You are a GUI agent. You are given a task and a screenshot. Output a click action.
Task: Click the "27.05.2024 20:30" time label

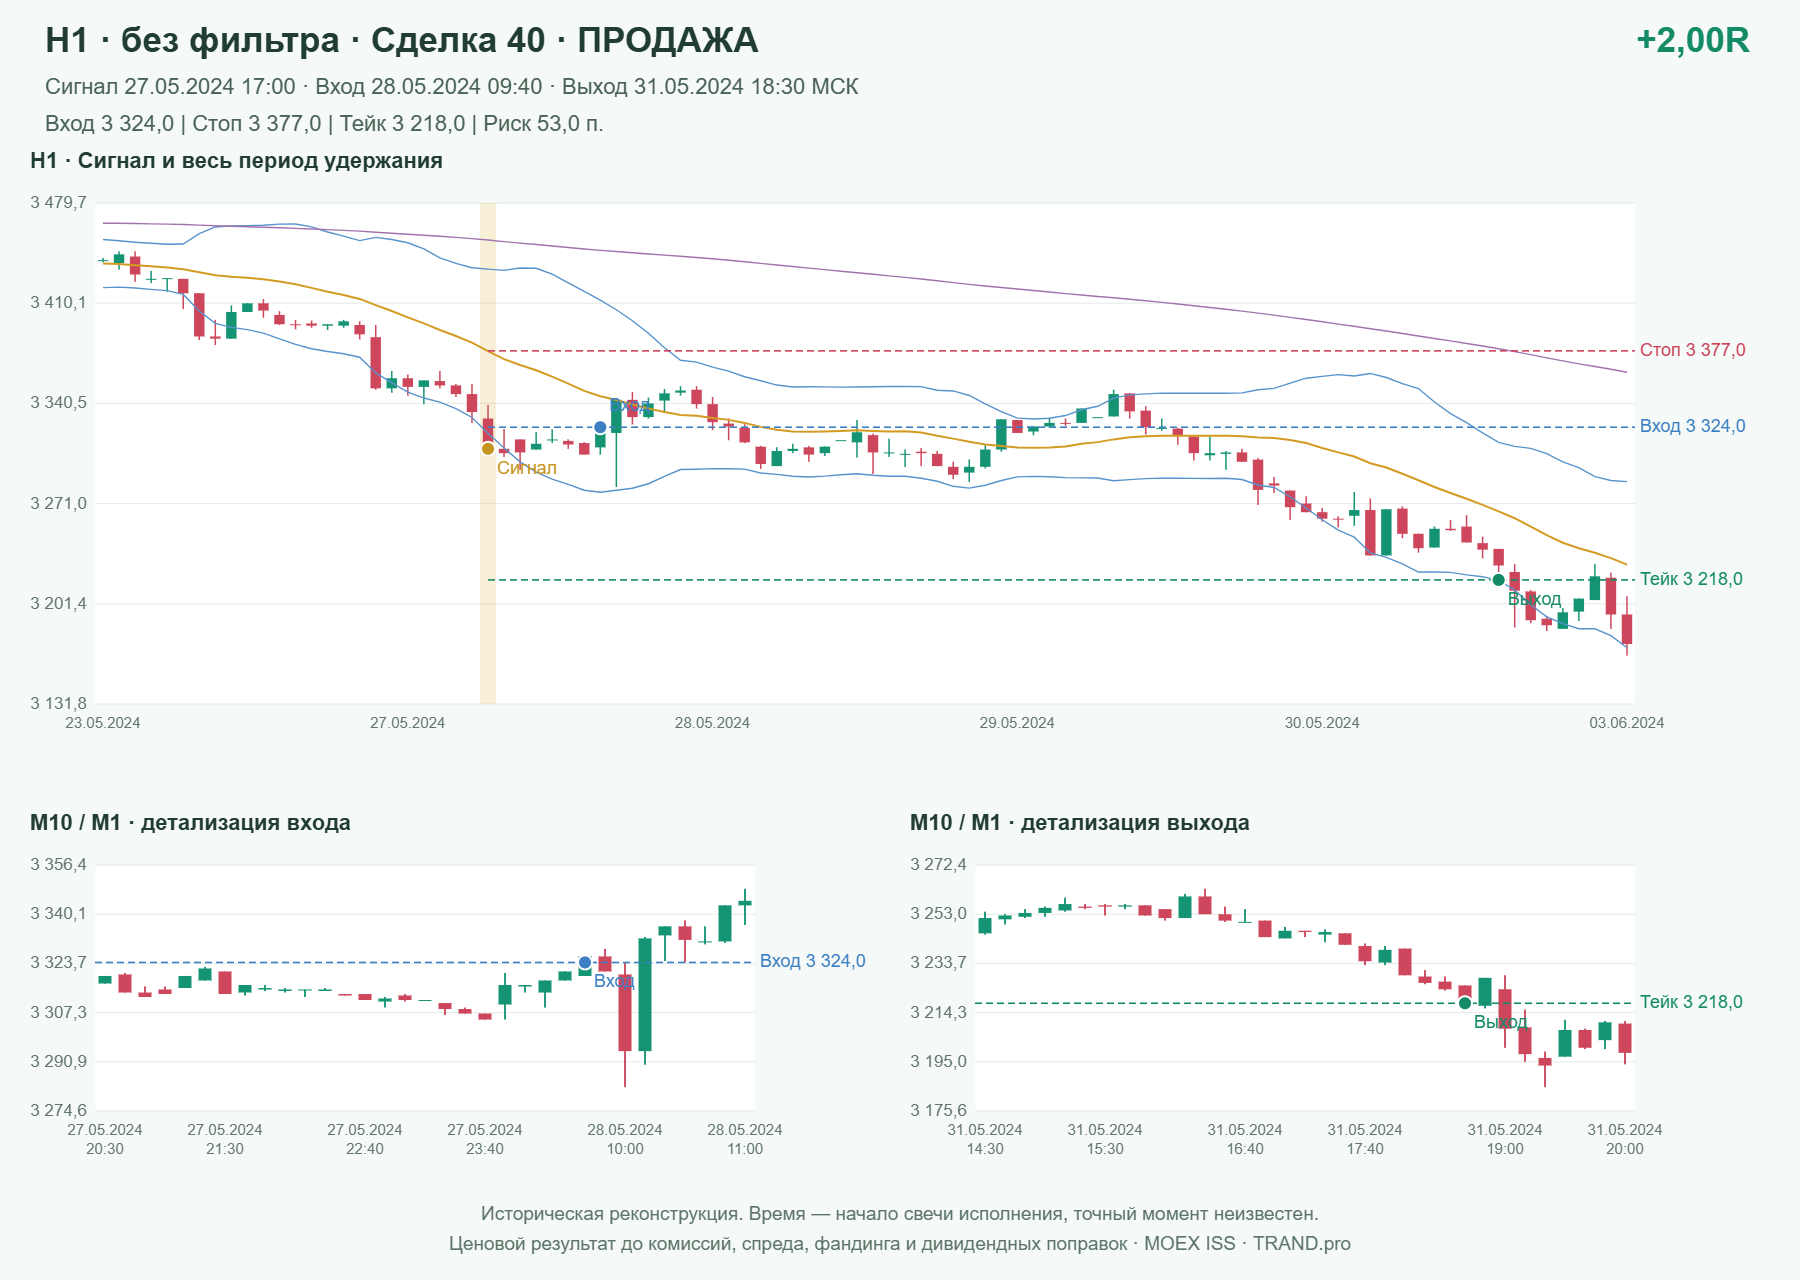pos(105,1139)
